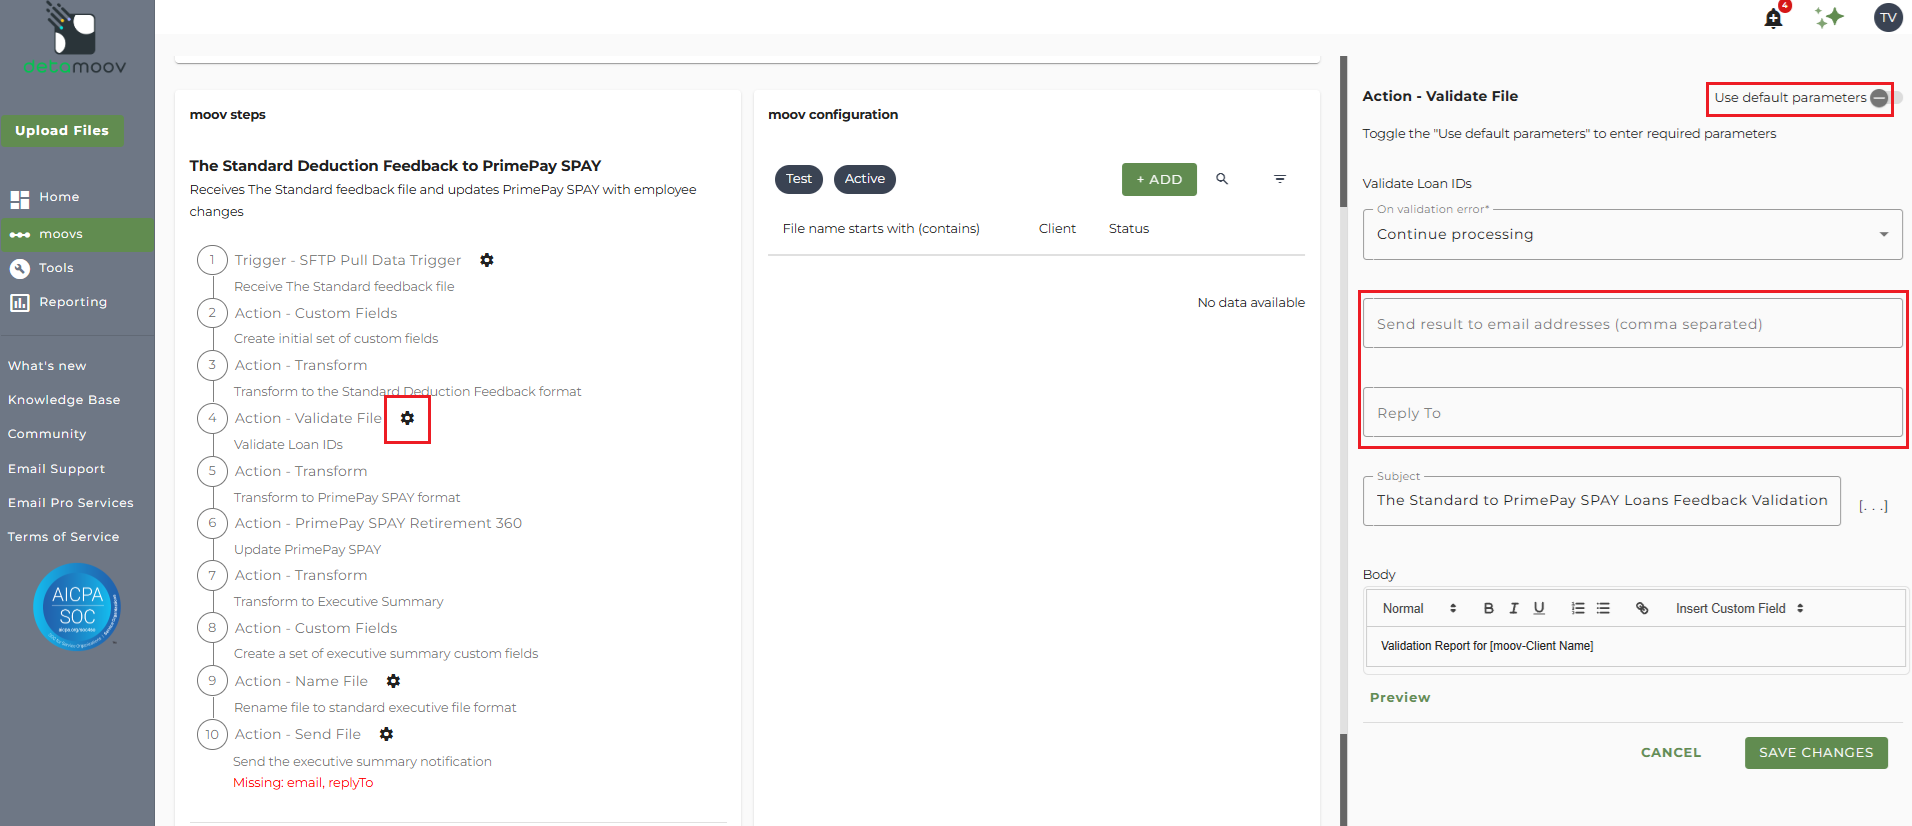Click into the Body text area
1912x826 pixels.
pos(1635,646)
